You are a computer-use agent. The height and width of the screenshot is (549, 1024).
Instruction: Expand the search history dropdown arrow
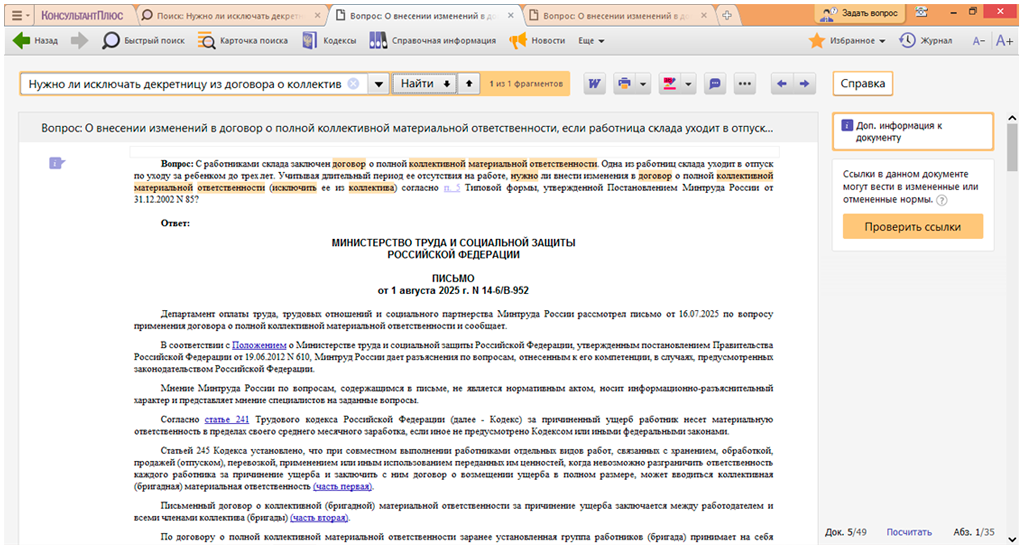(378, 84)
